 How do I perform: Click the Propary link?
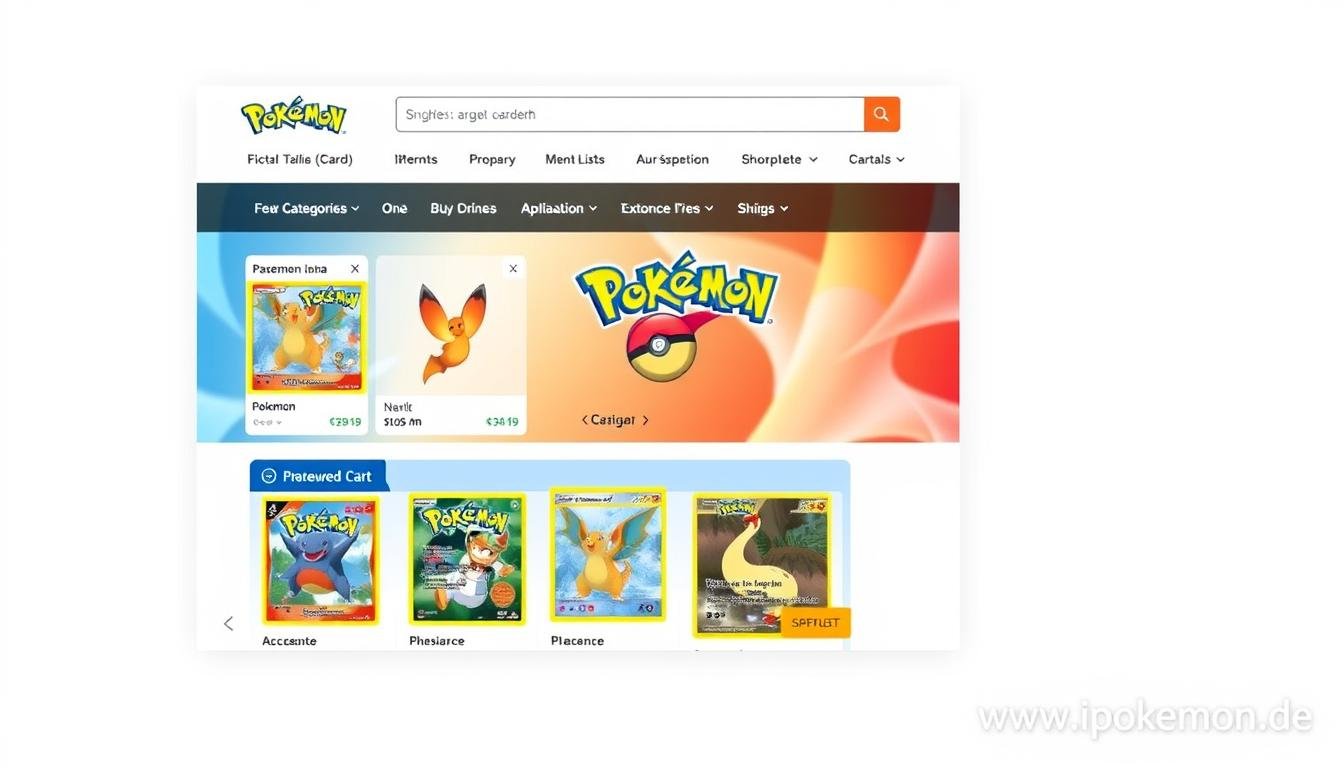pos(492,159)
